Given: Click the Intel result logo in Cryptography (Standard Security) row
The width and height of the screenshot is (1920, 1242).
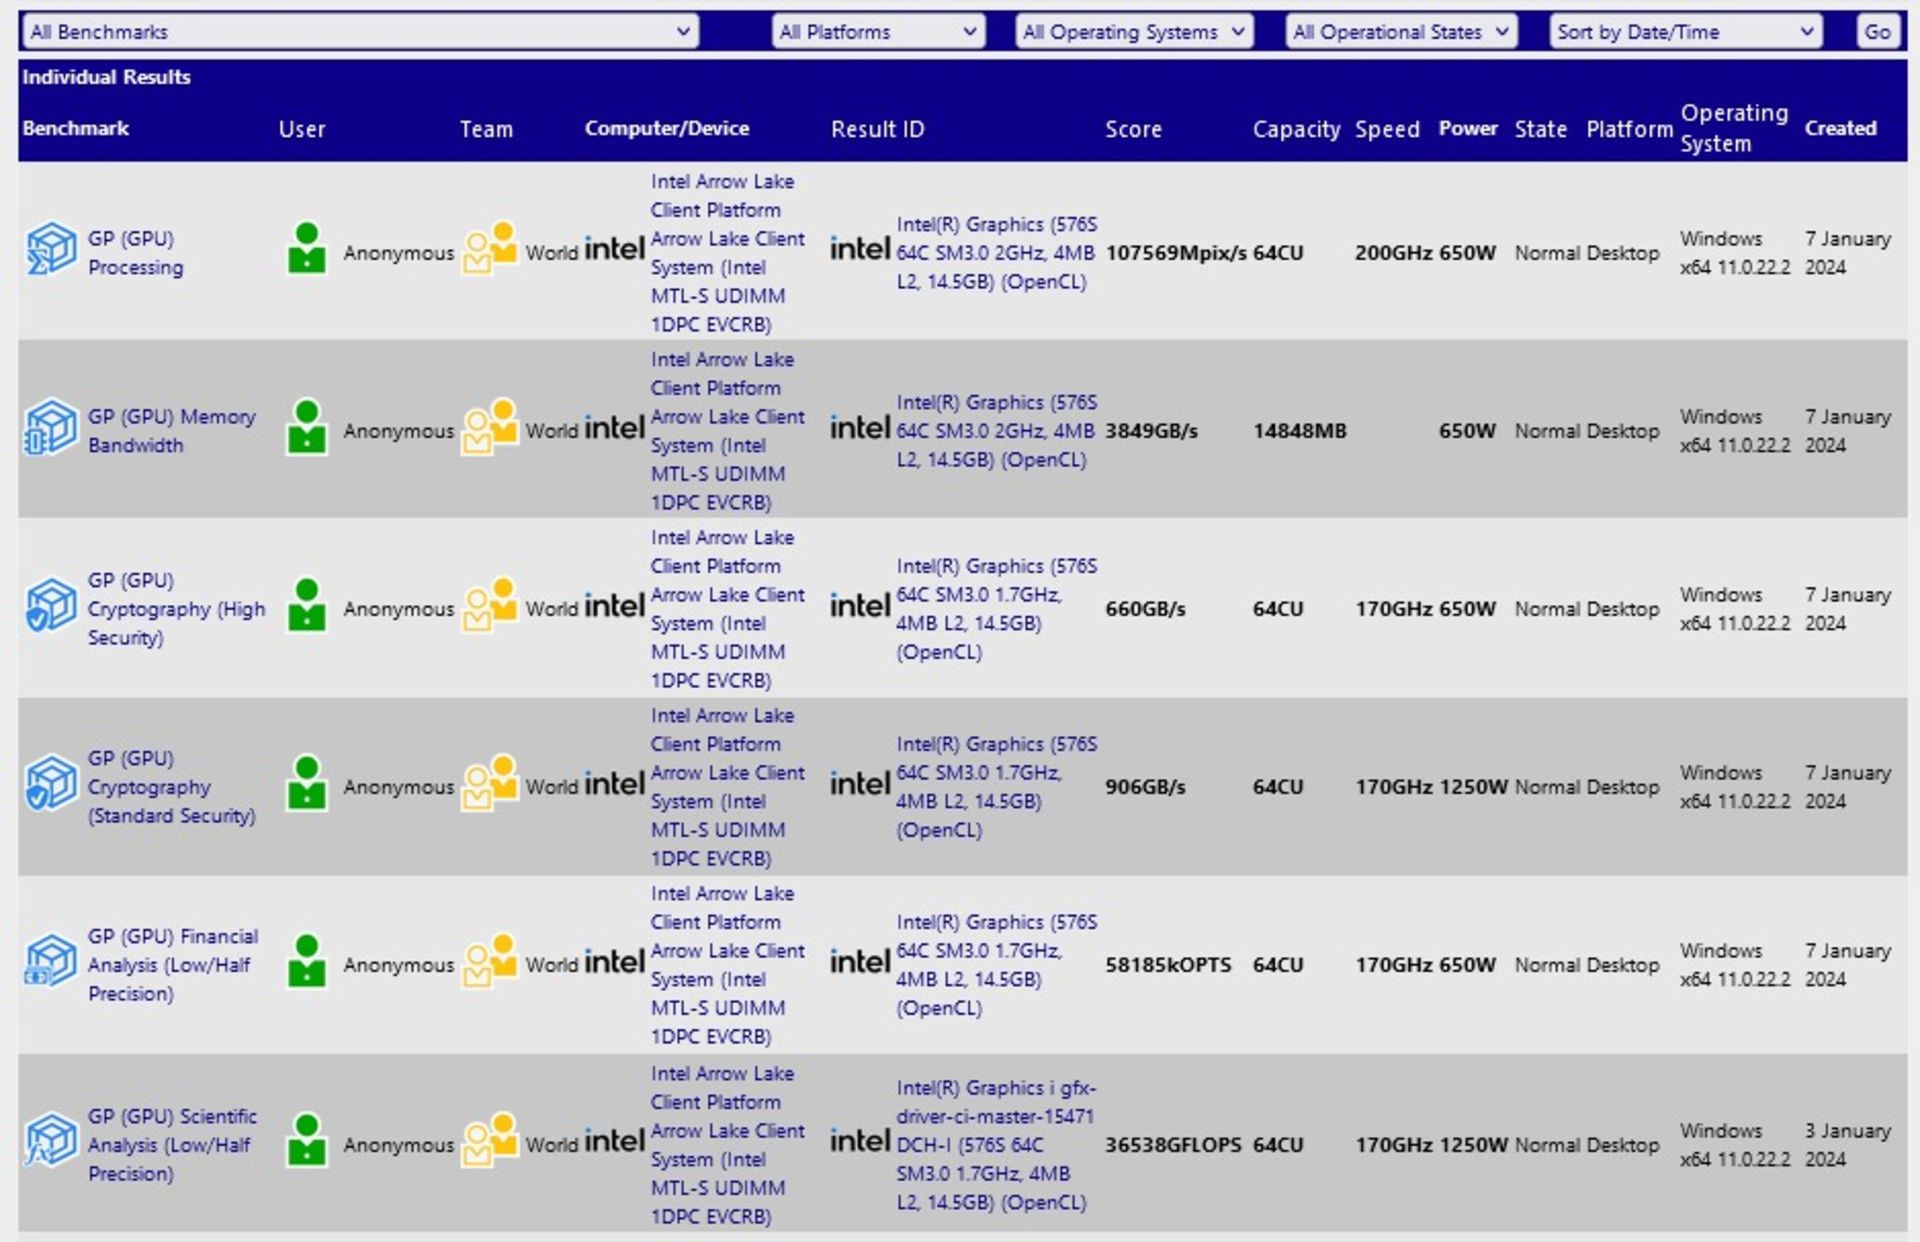Looking at the screenshot, I should click(x=859, y=783).
